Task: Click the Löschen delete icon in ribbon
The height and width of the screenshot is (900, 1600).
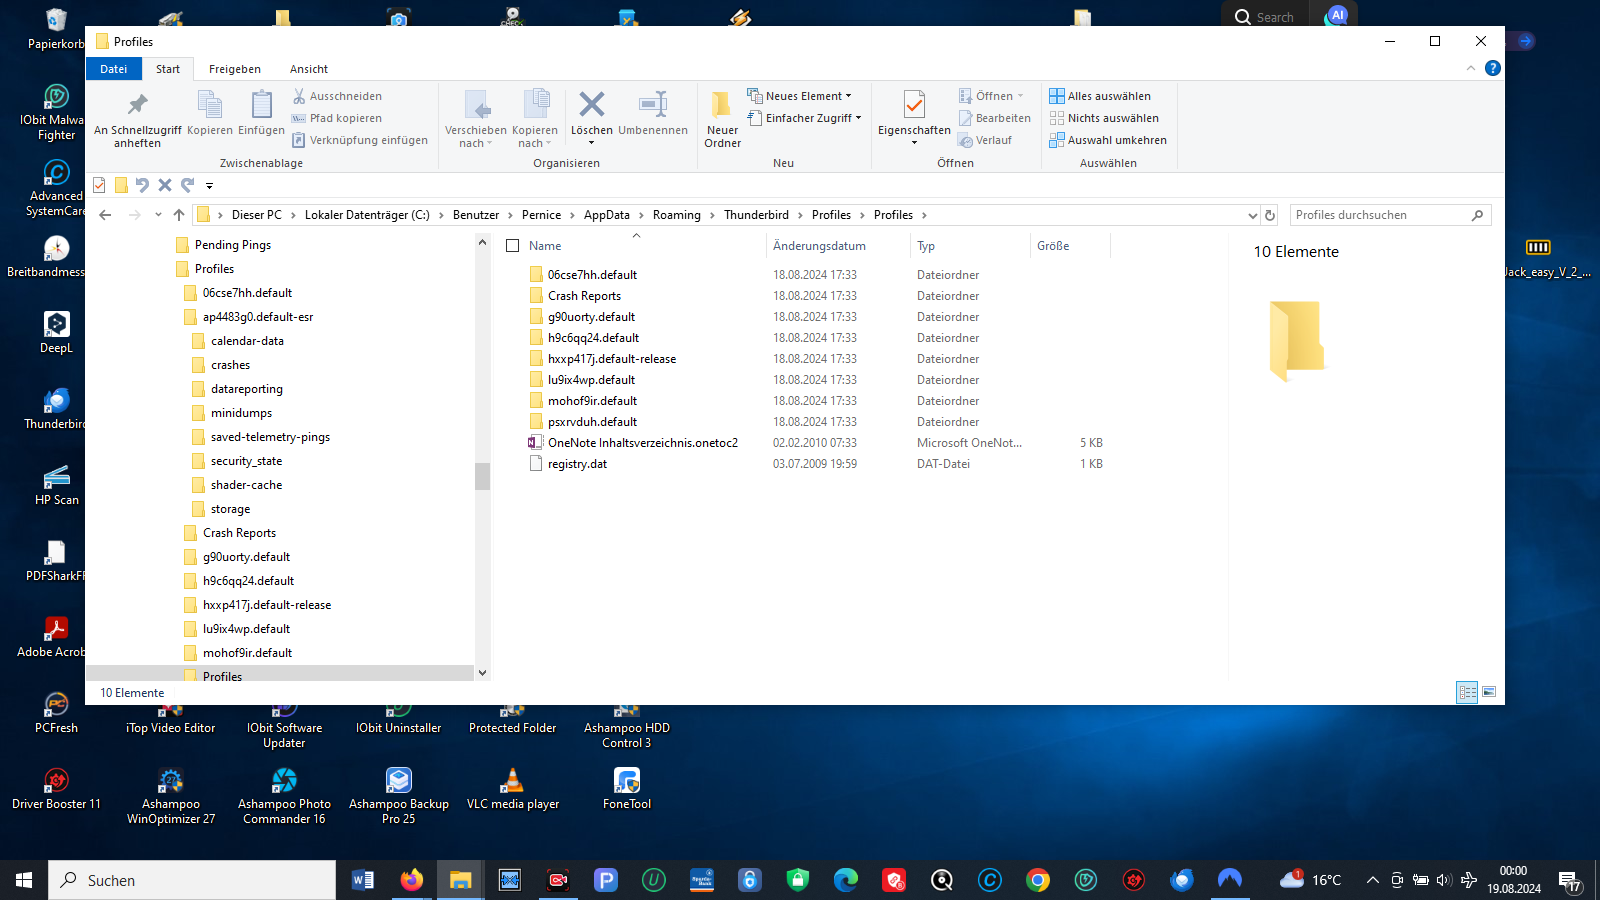Action: pyautogui.click(x=592, y=105)
